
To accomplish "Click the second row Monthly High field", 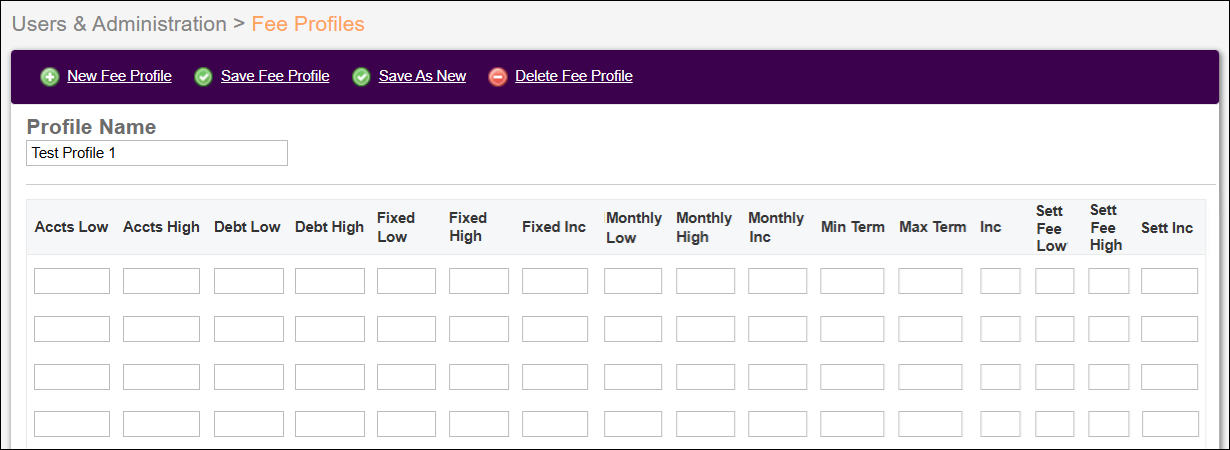I will 706,329.
